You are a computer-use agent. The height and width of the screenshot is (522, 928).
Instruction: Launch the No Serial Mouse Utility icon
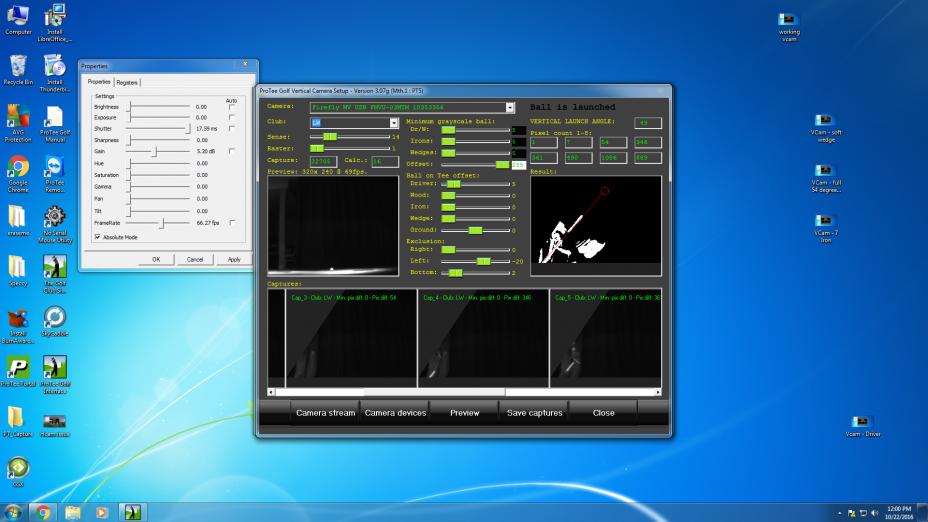click(x=54, y=224)
